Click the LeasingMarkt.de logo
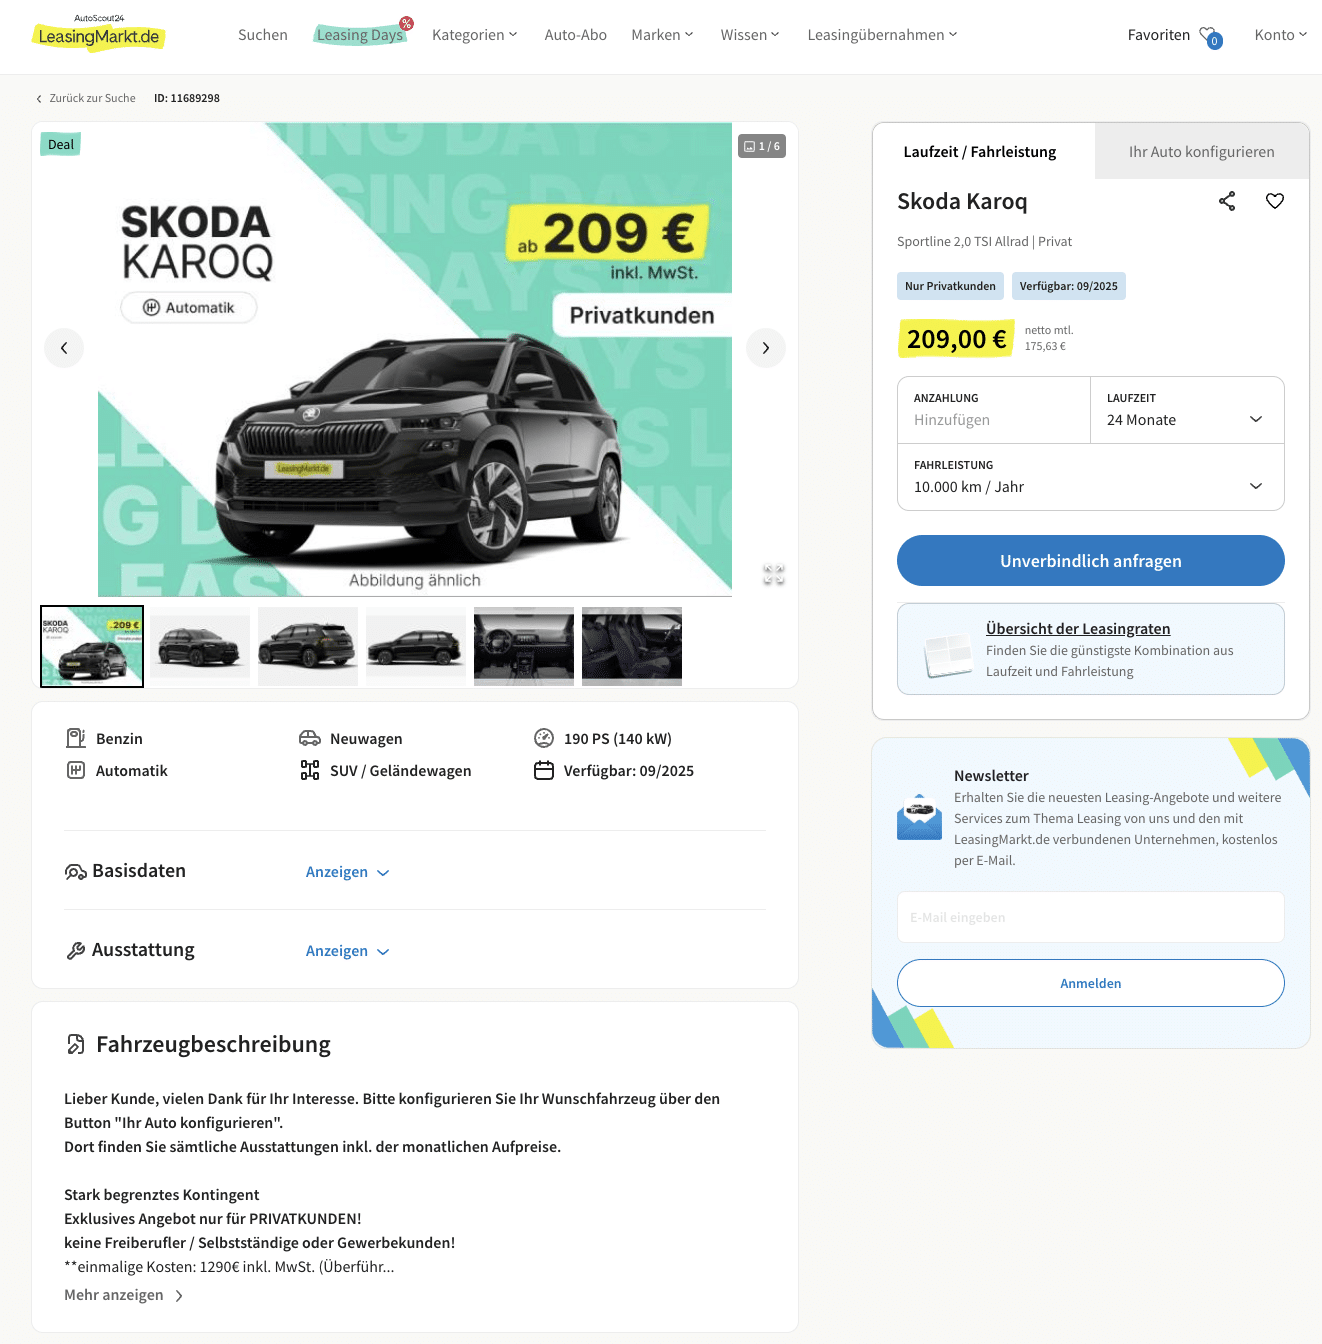1322x1344 pixels. [99, 34]
